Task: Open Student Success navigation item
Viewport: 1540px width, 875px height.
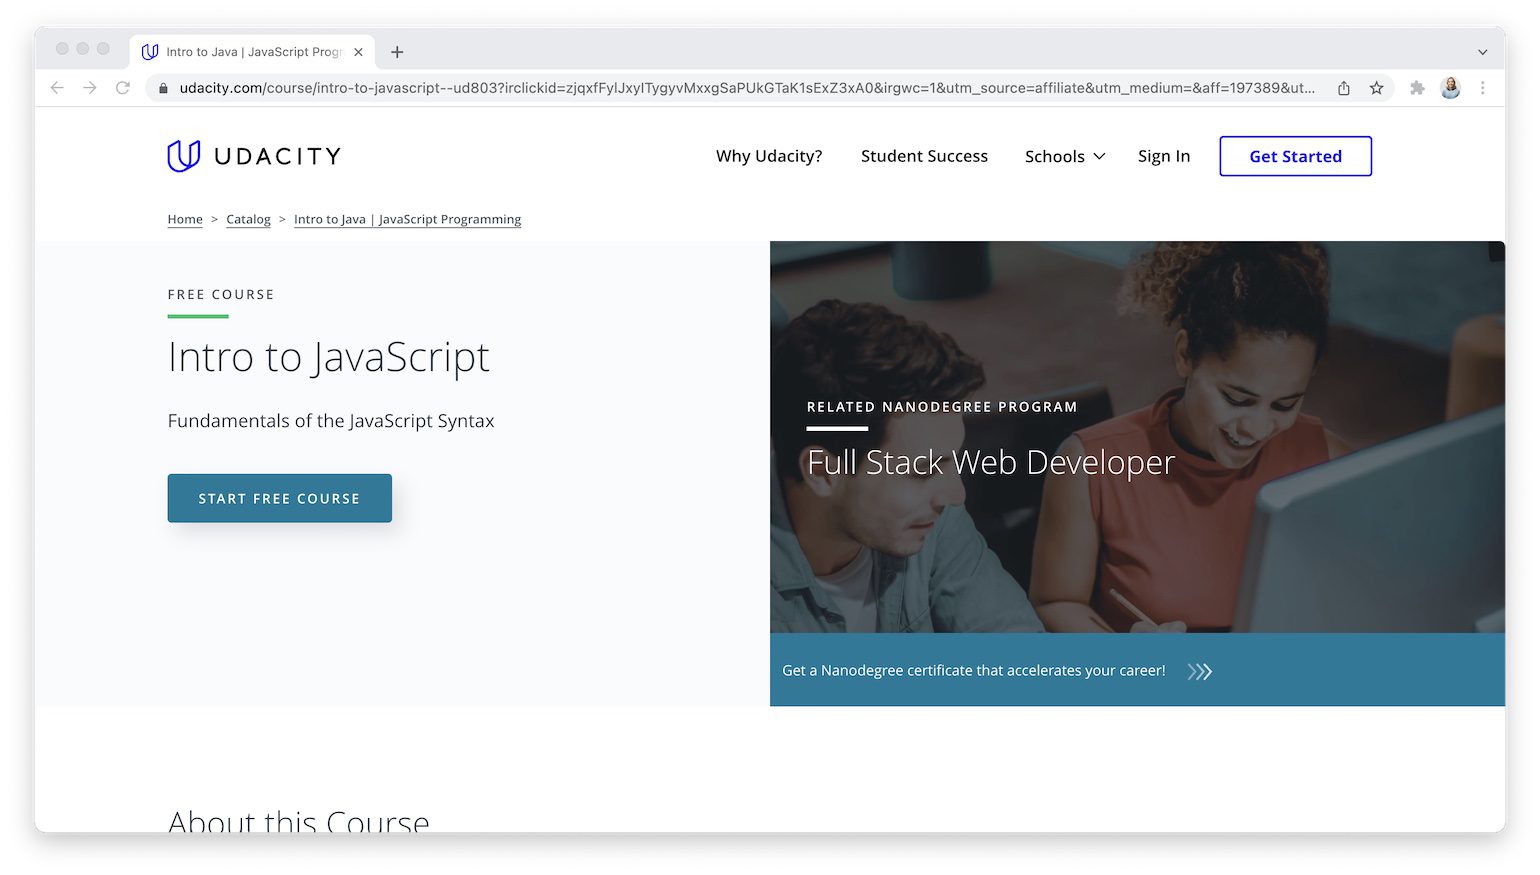Action: (923, 156)
